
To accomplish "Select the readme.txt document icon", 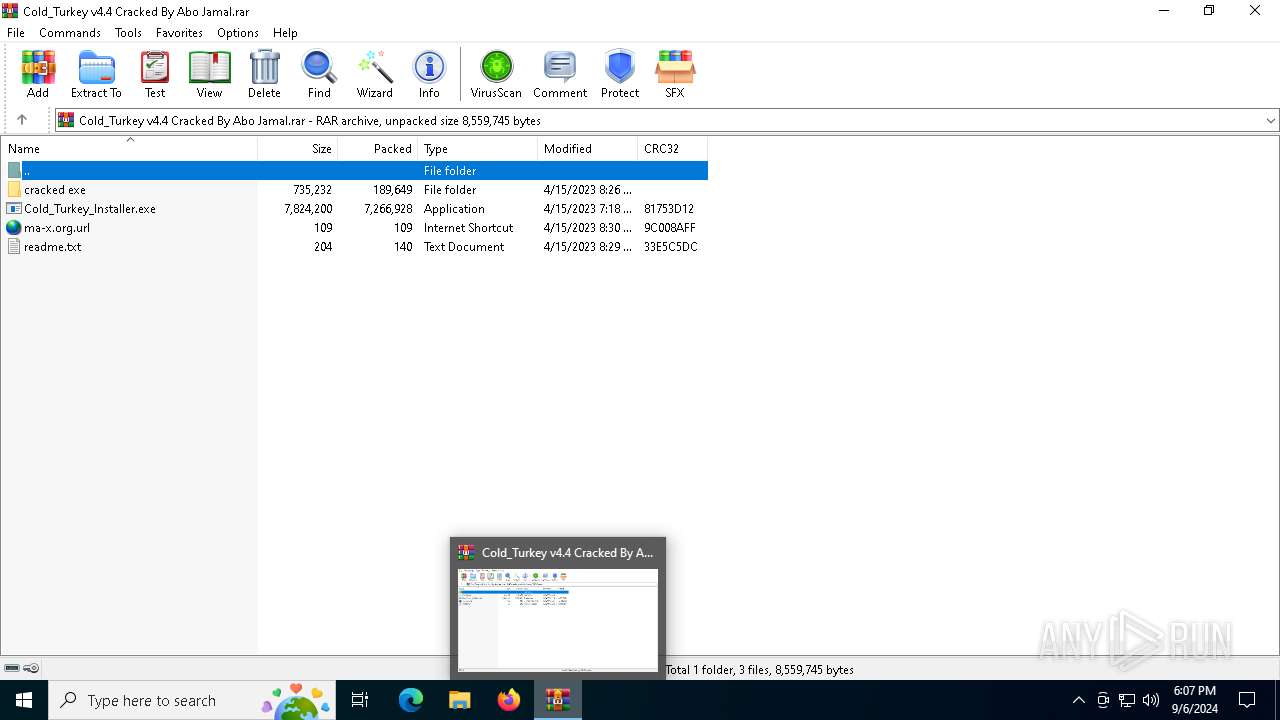I will click(14, 246).
